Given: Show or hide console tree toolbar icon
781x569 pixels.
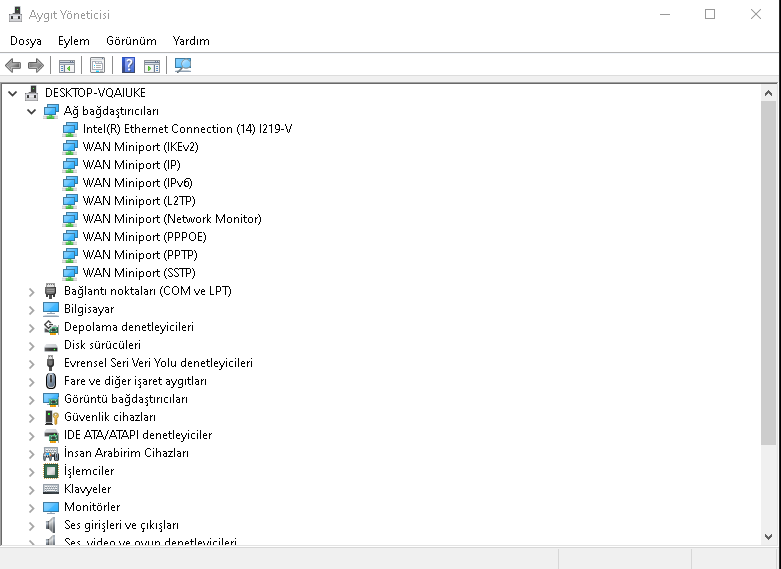Looking at the screenshot, I should (x=67, y=65).
